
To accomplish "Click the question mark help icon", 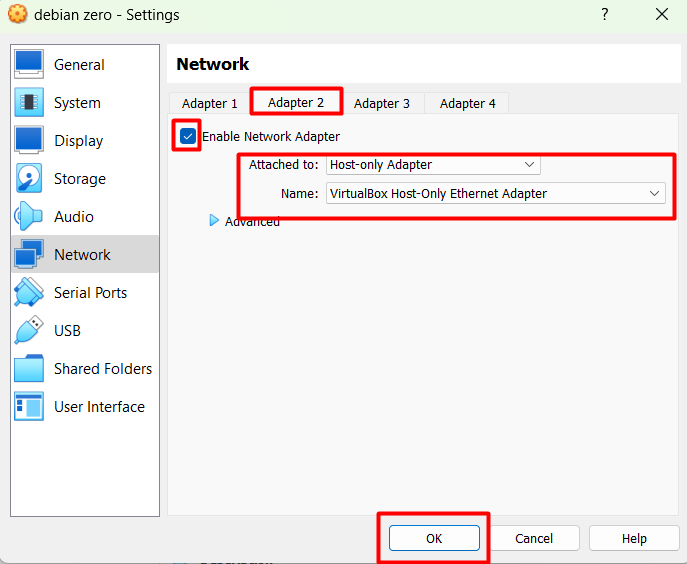I will click(x=605, y=14).
